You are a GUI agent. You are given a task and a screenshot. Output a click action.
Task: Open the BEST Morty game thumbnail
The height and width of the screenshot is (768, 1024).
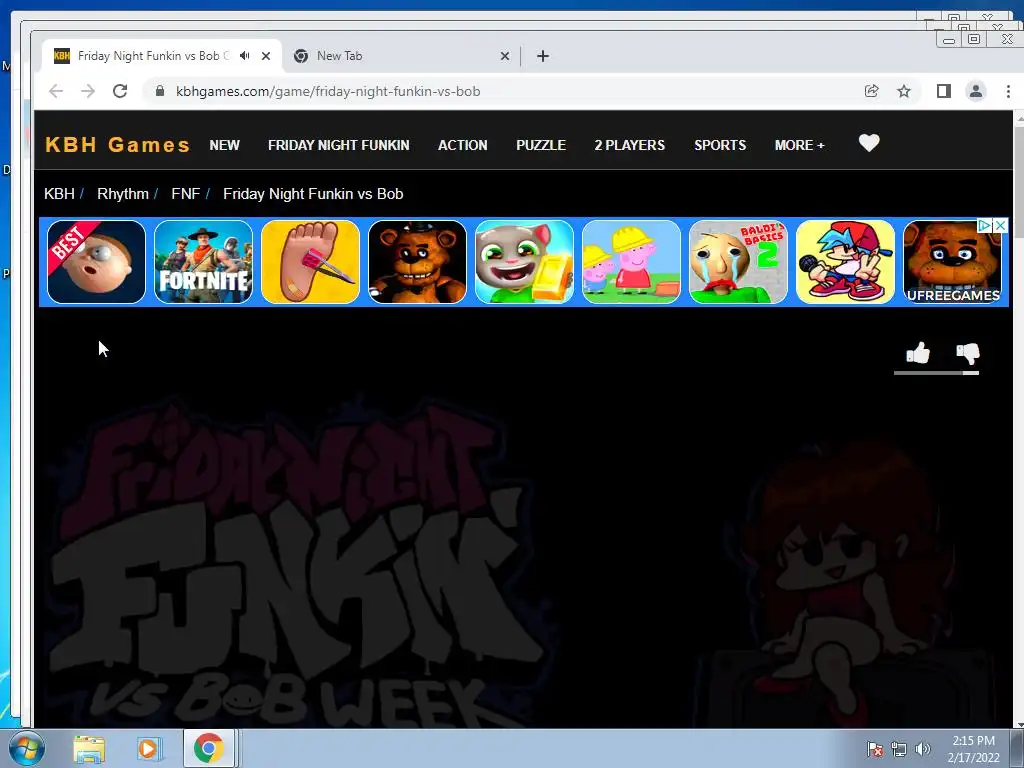pos(96,262)
